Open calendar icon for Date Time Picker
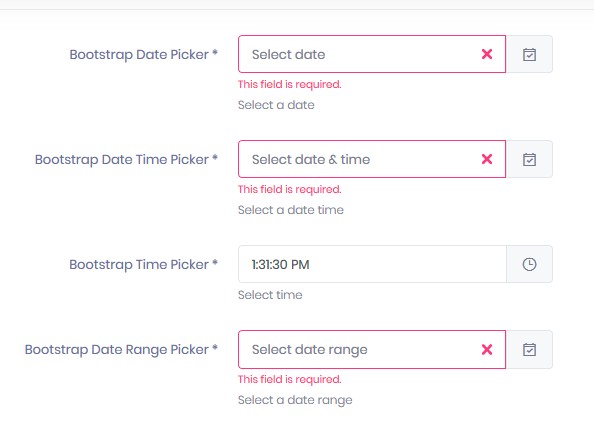 (x=529, y=159)
